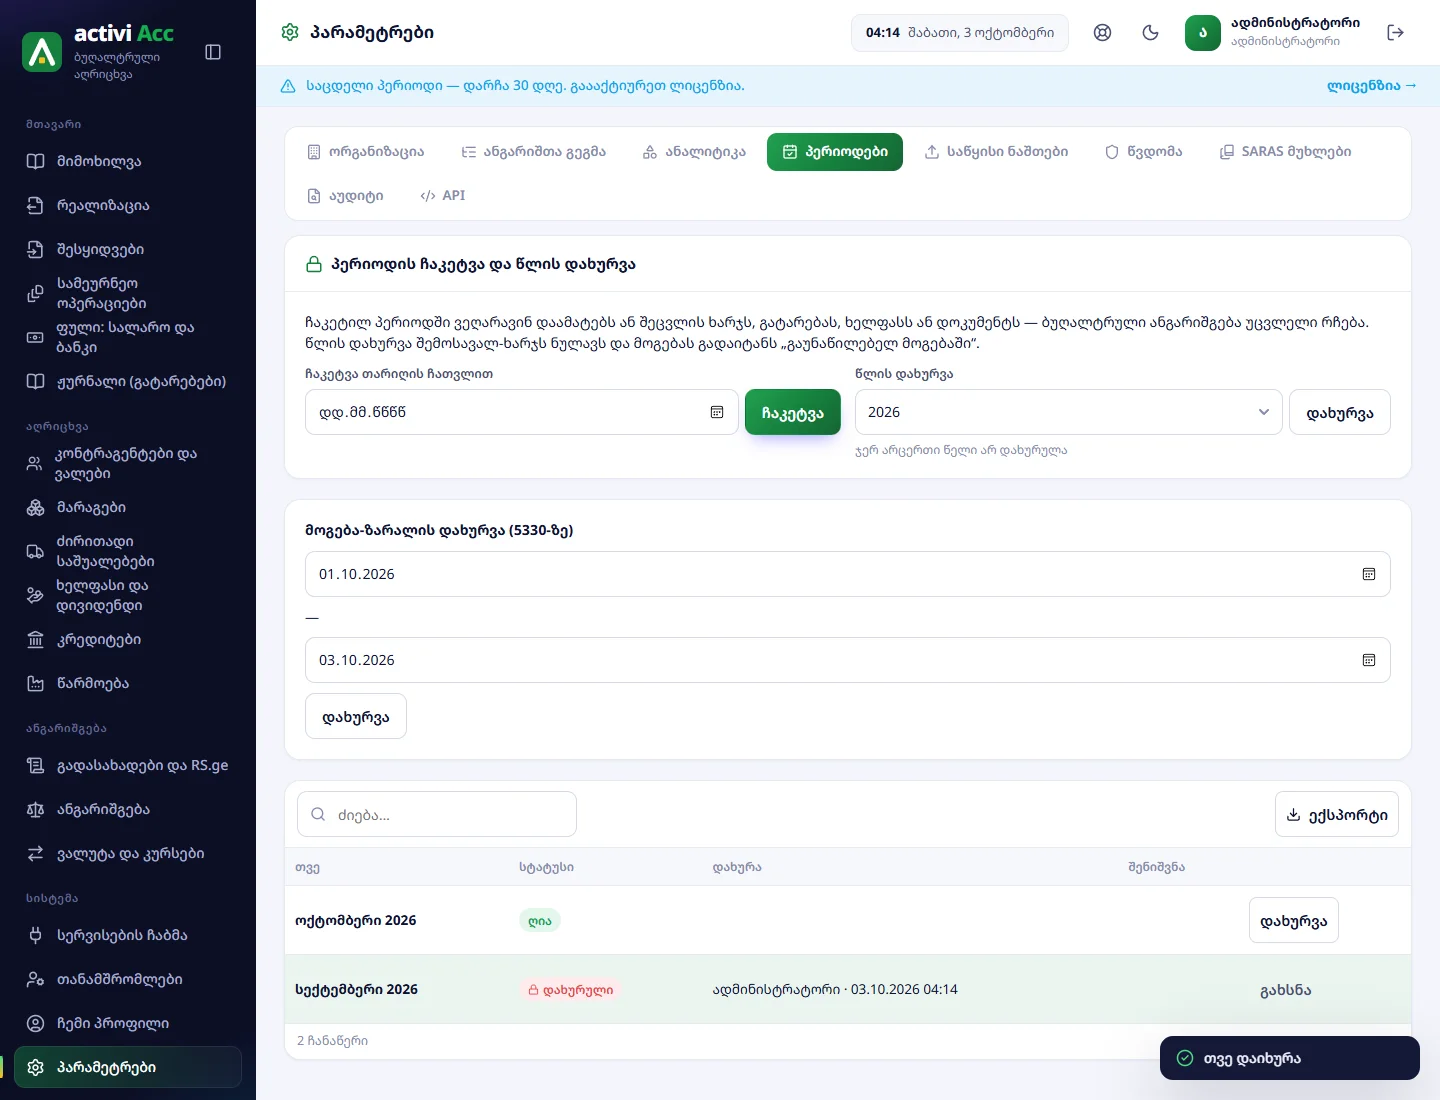Open წარმოება in the sidebar
This screenshot has width=1440, height=1100.
point(128,683)
